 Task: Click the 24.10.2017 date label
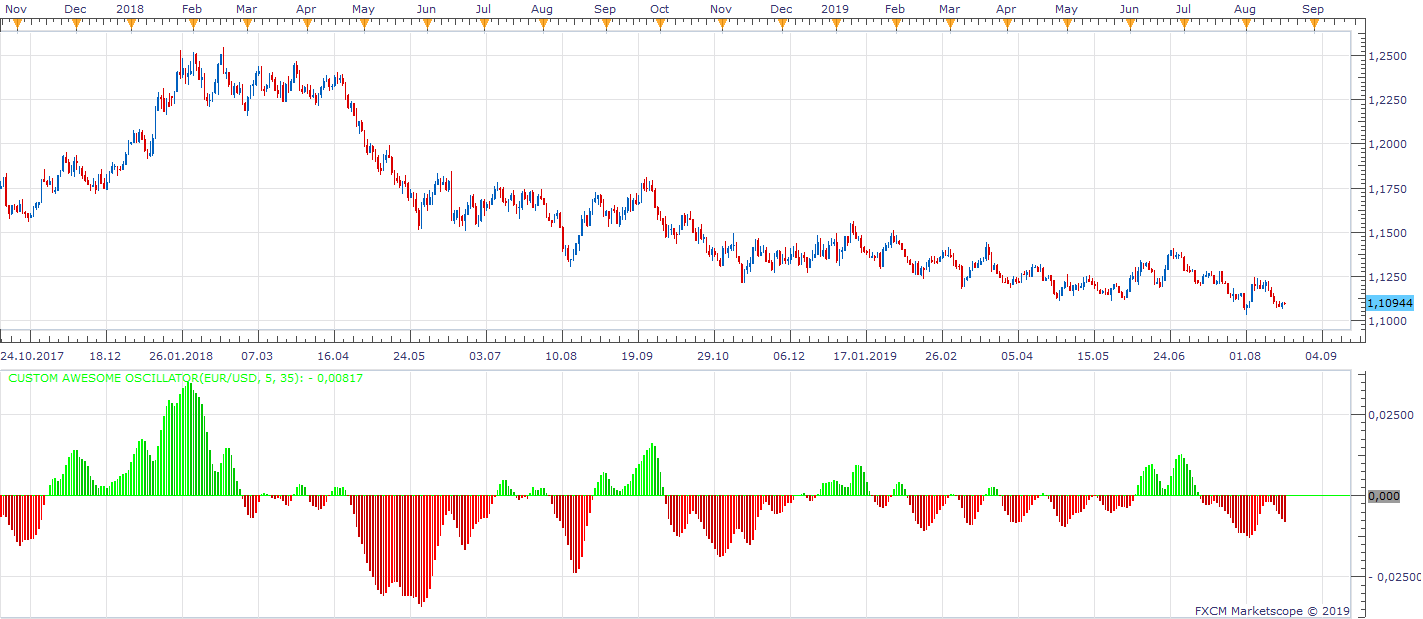32,356
